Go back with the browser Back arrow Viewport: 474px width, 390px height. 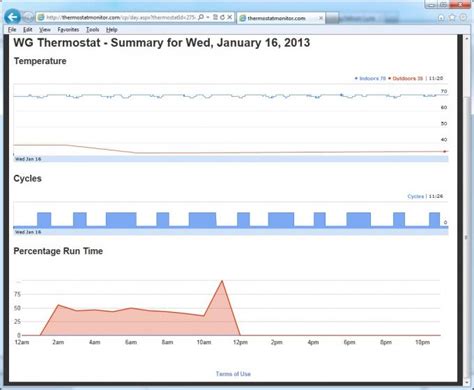pyautogui.click(x=12, y=17)
